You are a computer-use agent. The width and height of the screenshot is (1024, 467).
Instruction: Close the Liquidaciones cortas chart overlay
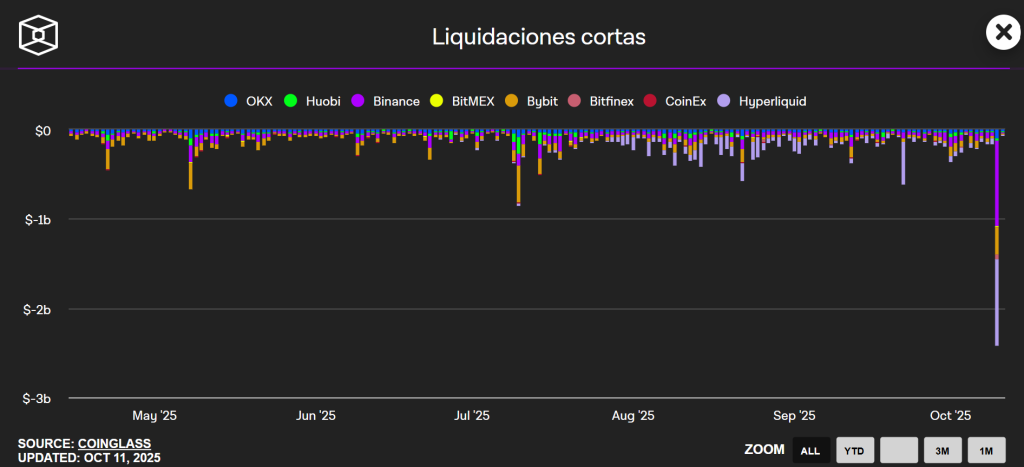(1002, 33)
